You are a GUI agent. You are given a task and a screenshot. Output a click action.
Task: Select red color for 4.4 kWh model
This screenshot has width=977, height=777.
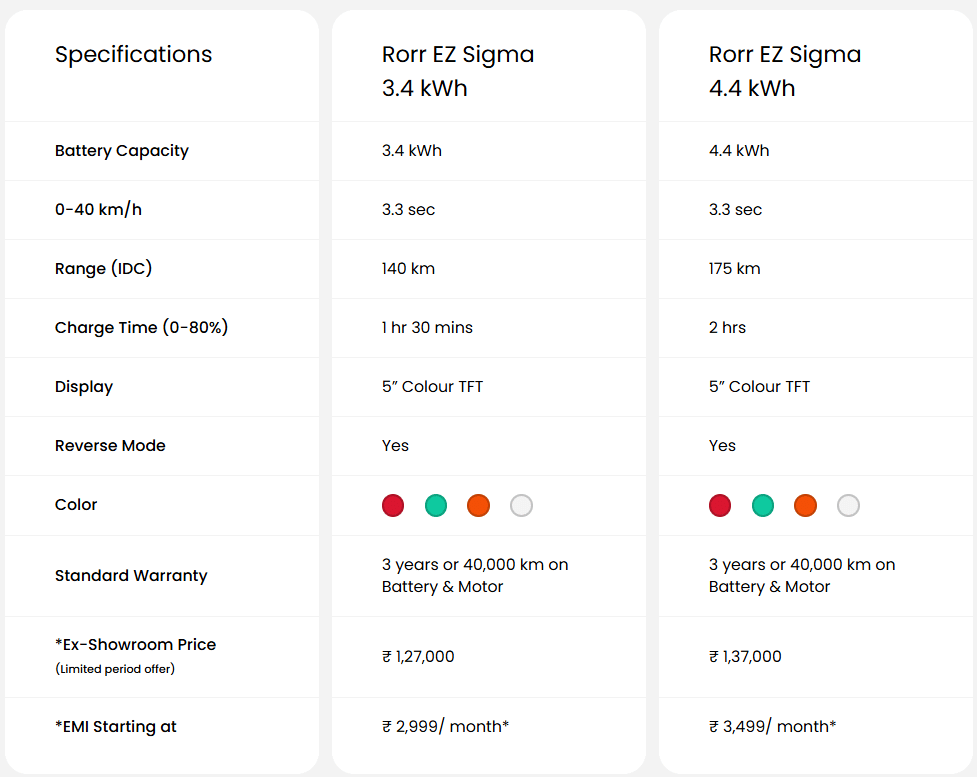point(720,505)
